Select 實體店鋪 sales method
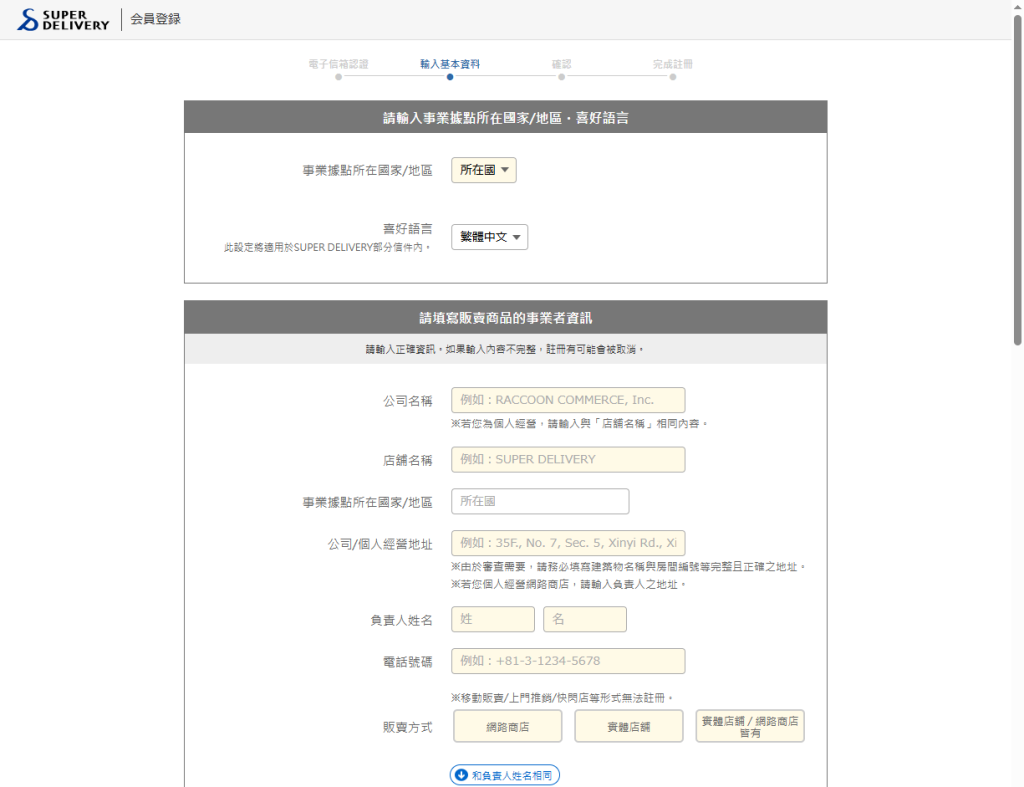1024x787 pixels. [628, 726]
